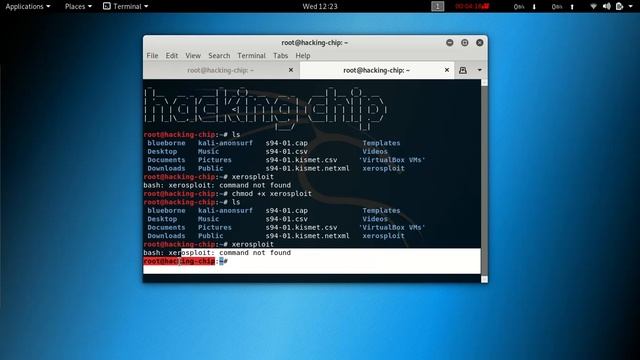Expand the system menu arrow at top right
This screenshot has height=360, width=640.
pos(630,7)
